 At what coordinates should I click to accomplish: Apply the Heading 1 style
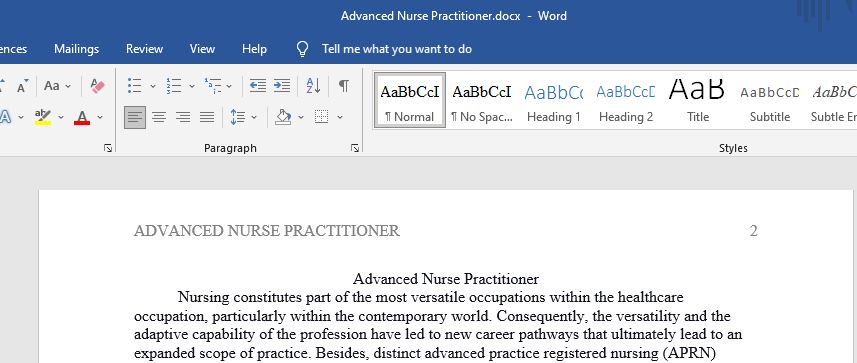click(554, 101)
